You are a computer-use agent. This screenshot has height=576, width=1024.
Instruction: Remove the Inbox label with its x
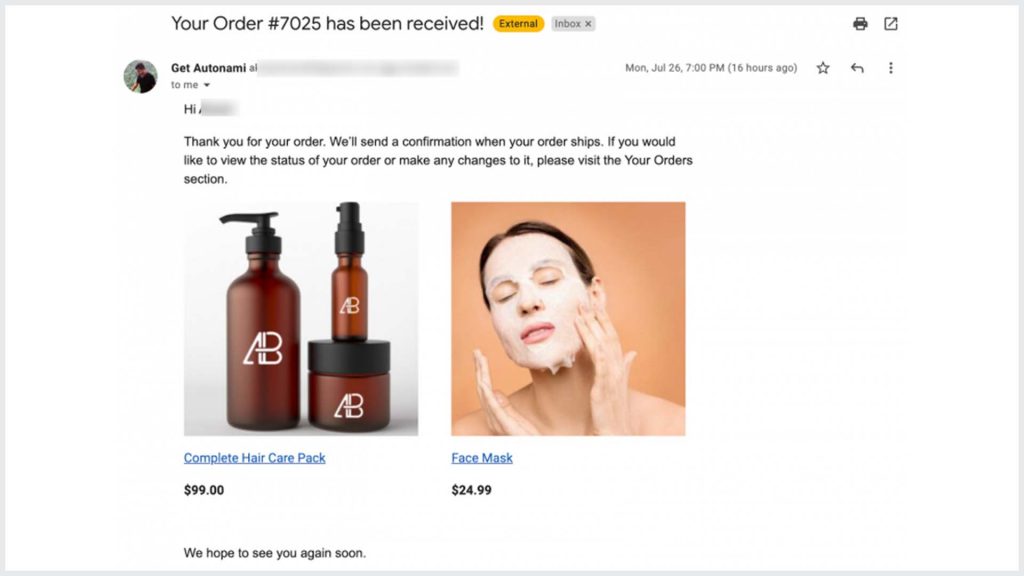point(588,24)
